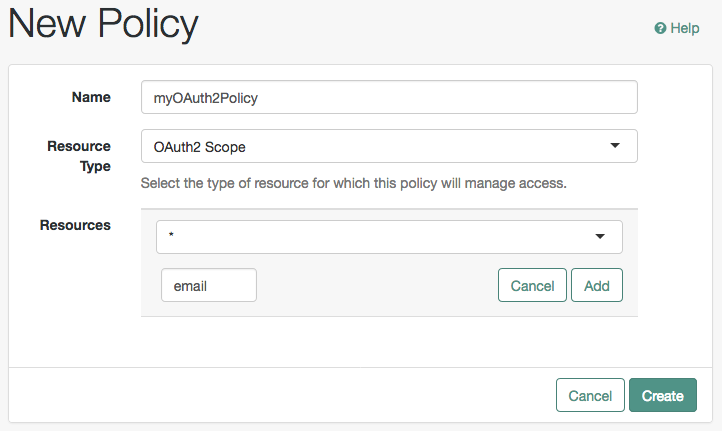Focus the Name input field
The image size is (722, 431).
point(389,97)
